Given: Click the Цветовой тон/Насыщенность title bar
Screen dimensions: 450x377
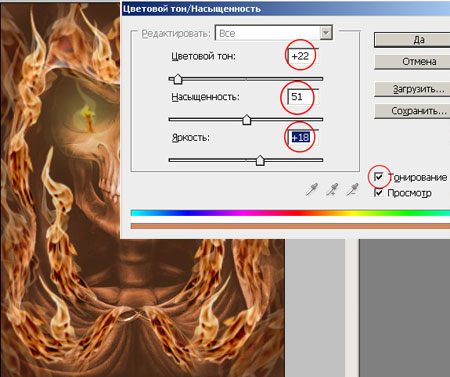Looking at the screenshot, I should [x=285, y=8].
